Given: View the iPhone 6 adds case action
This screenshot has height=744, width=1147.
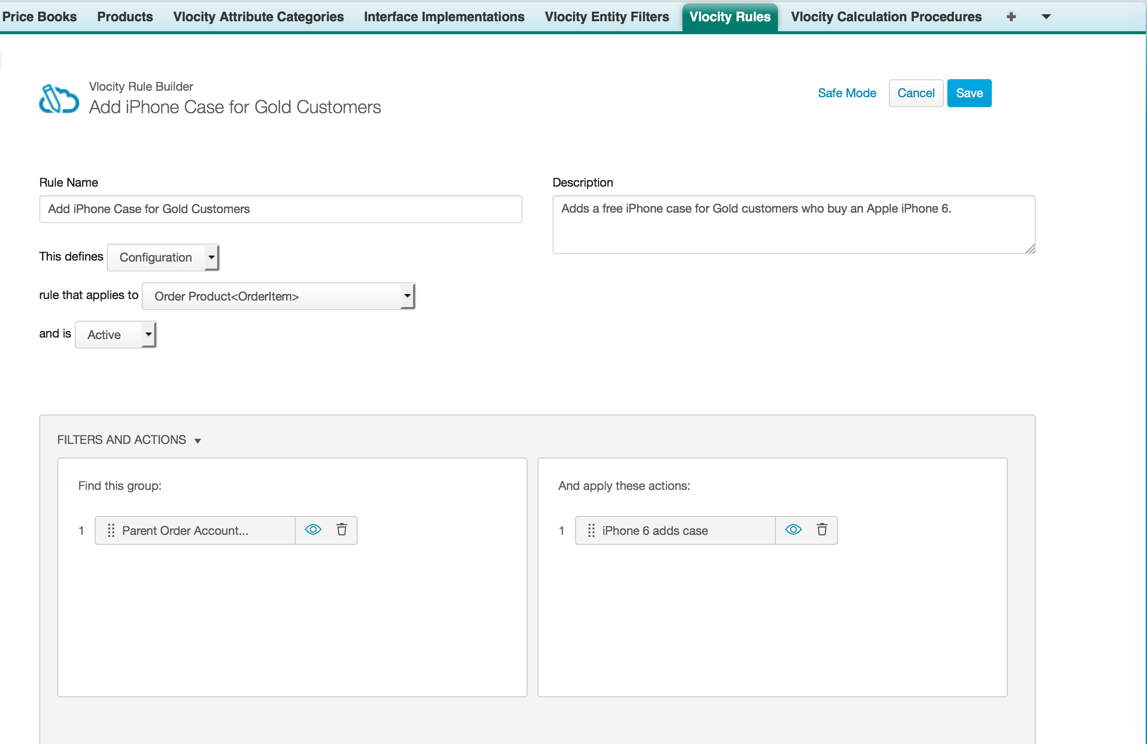Looking at the screenshot, I should pyautogui.click(x=793, y=530).
